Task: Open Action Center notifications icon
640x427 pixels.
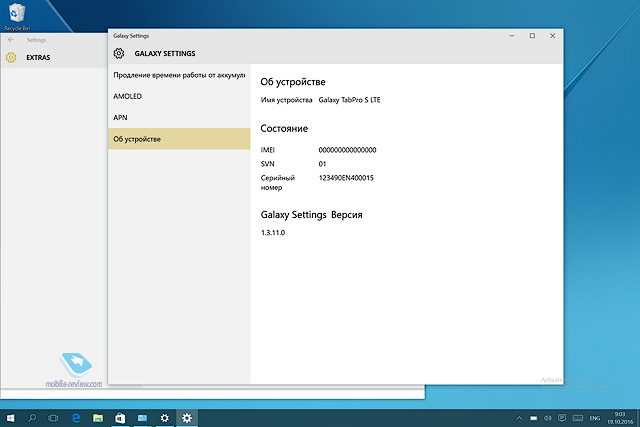Action: (x=562, y=418)
